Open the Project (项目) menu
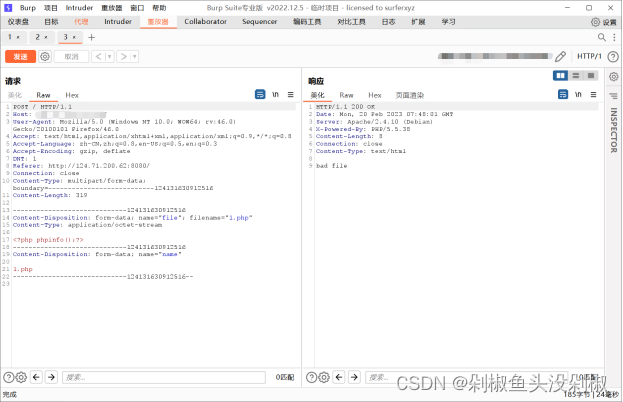The image size is (623, 402). click(50, 8)
